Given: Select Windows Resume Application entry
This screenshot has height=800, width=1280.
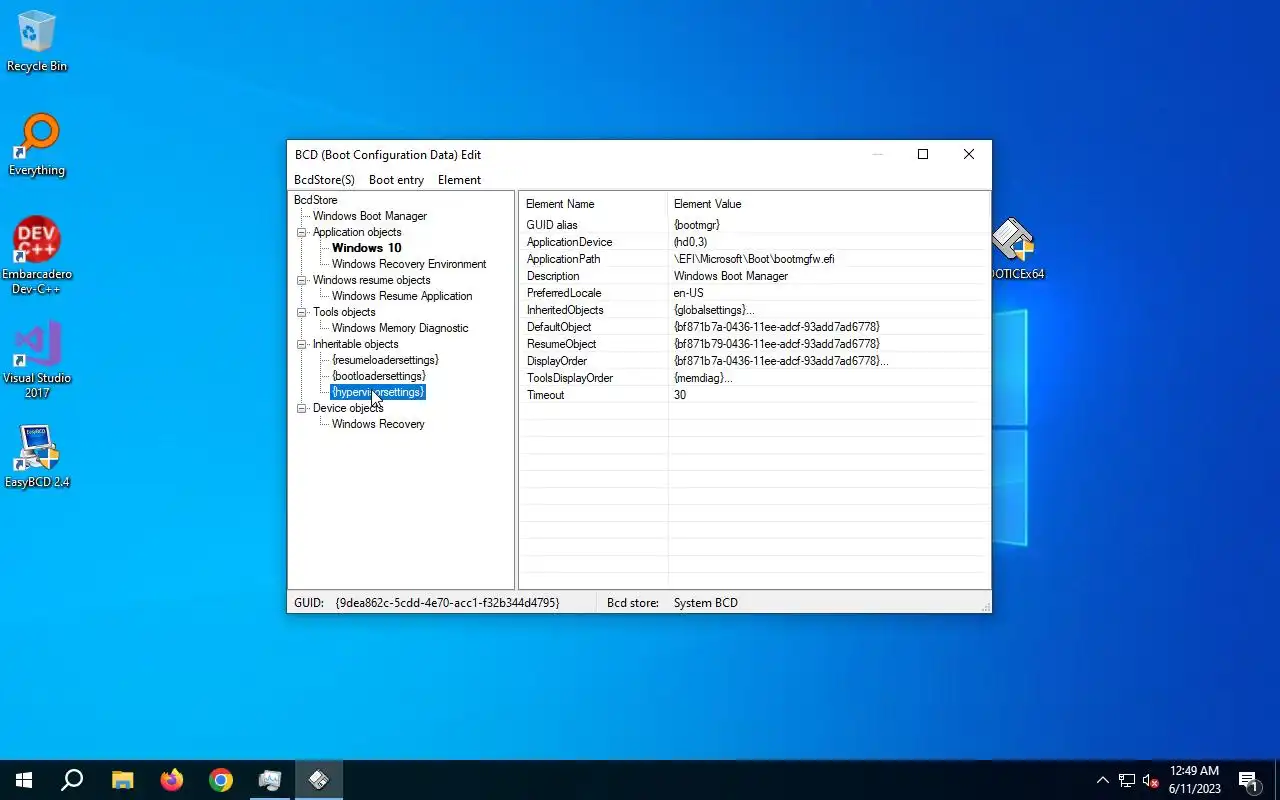Looking at the screenshot, I should tap(402, 296).
